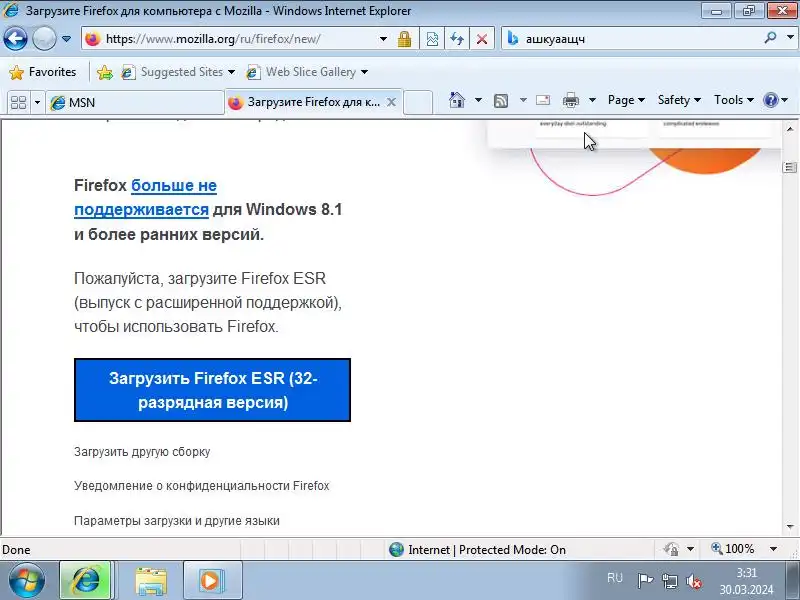Open the Favorites center button
Viewport: 800px width, 600px height.
[x=43, y=72]
